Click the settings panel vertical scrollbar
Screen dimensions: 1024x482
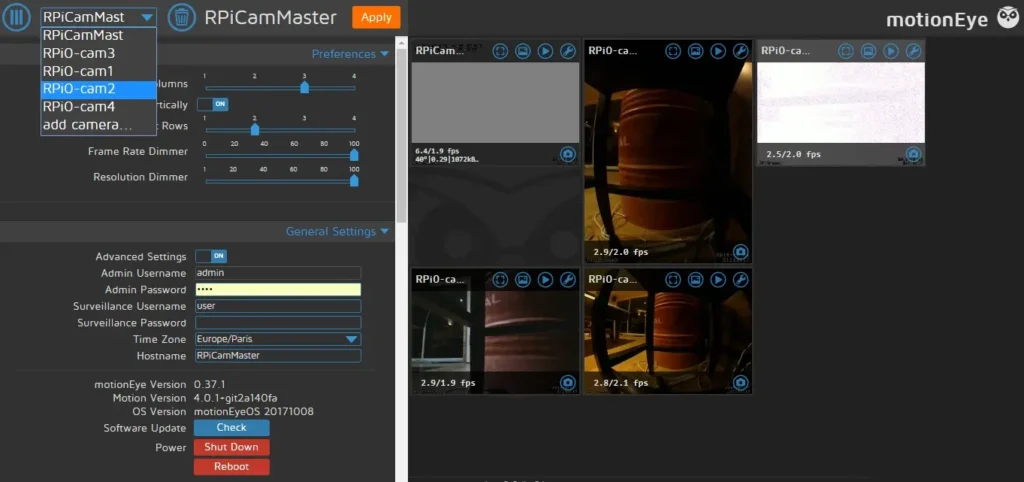(402, 134)
